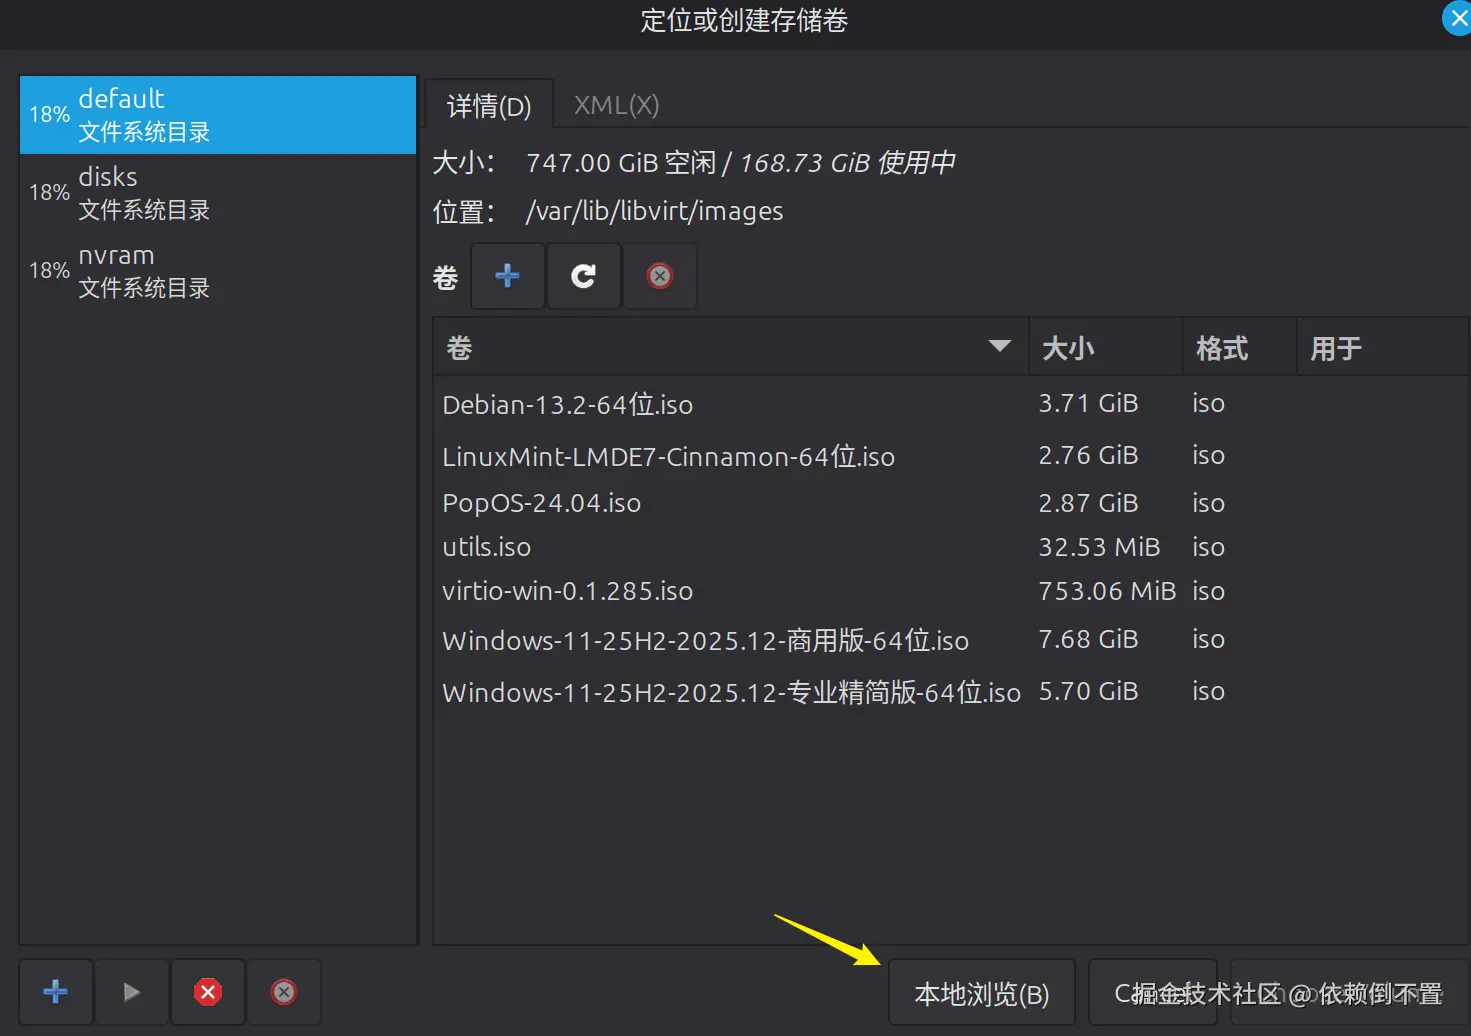Click the 747.00 GiB 空闲 size text
This screenshot has height=1036, width=1471.
(x=621, y=163)
